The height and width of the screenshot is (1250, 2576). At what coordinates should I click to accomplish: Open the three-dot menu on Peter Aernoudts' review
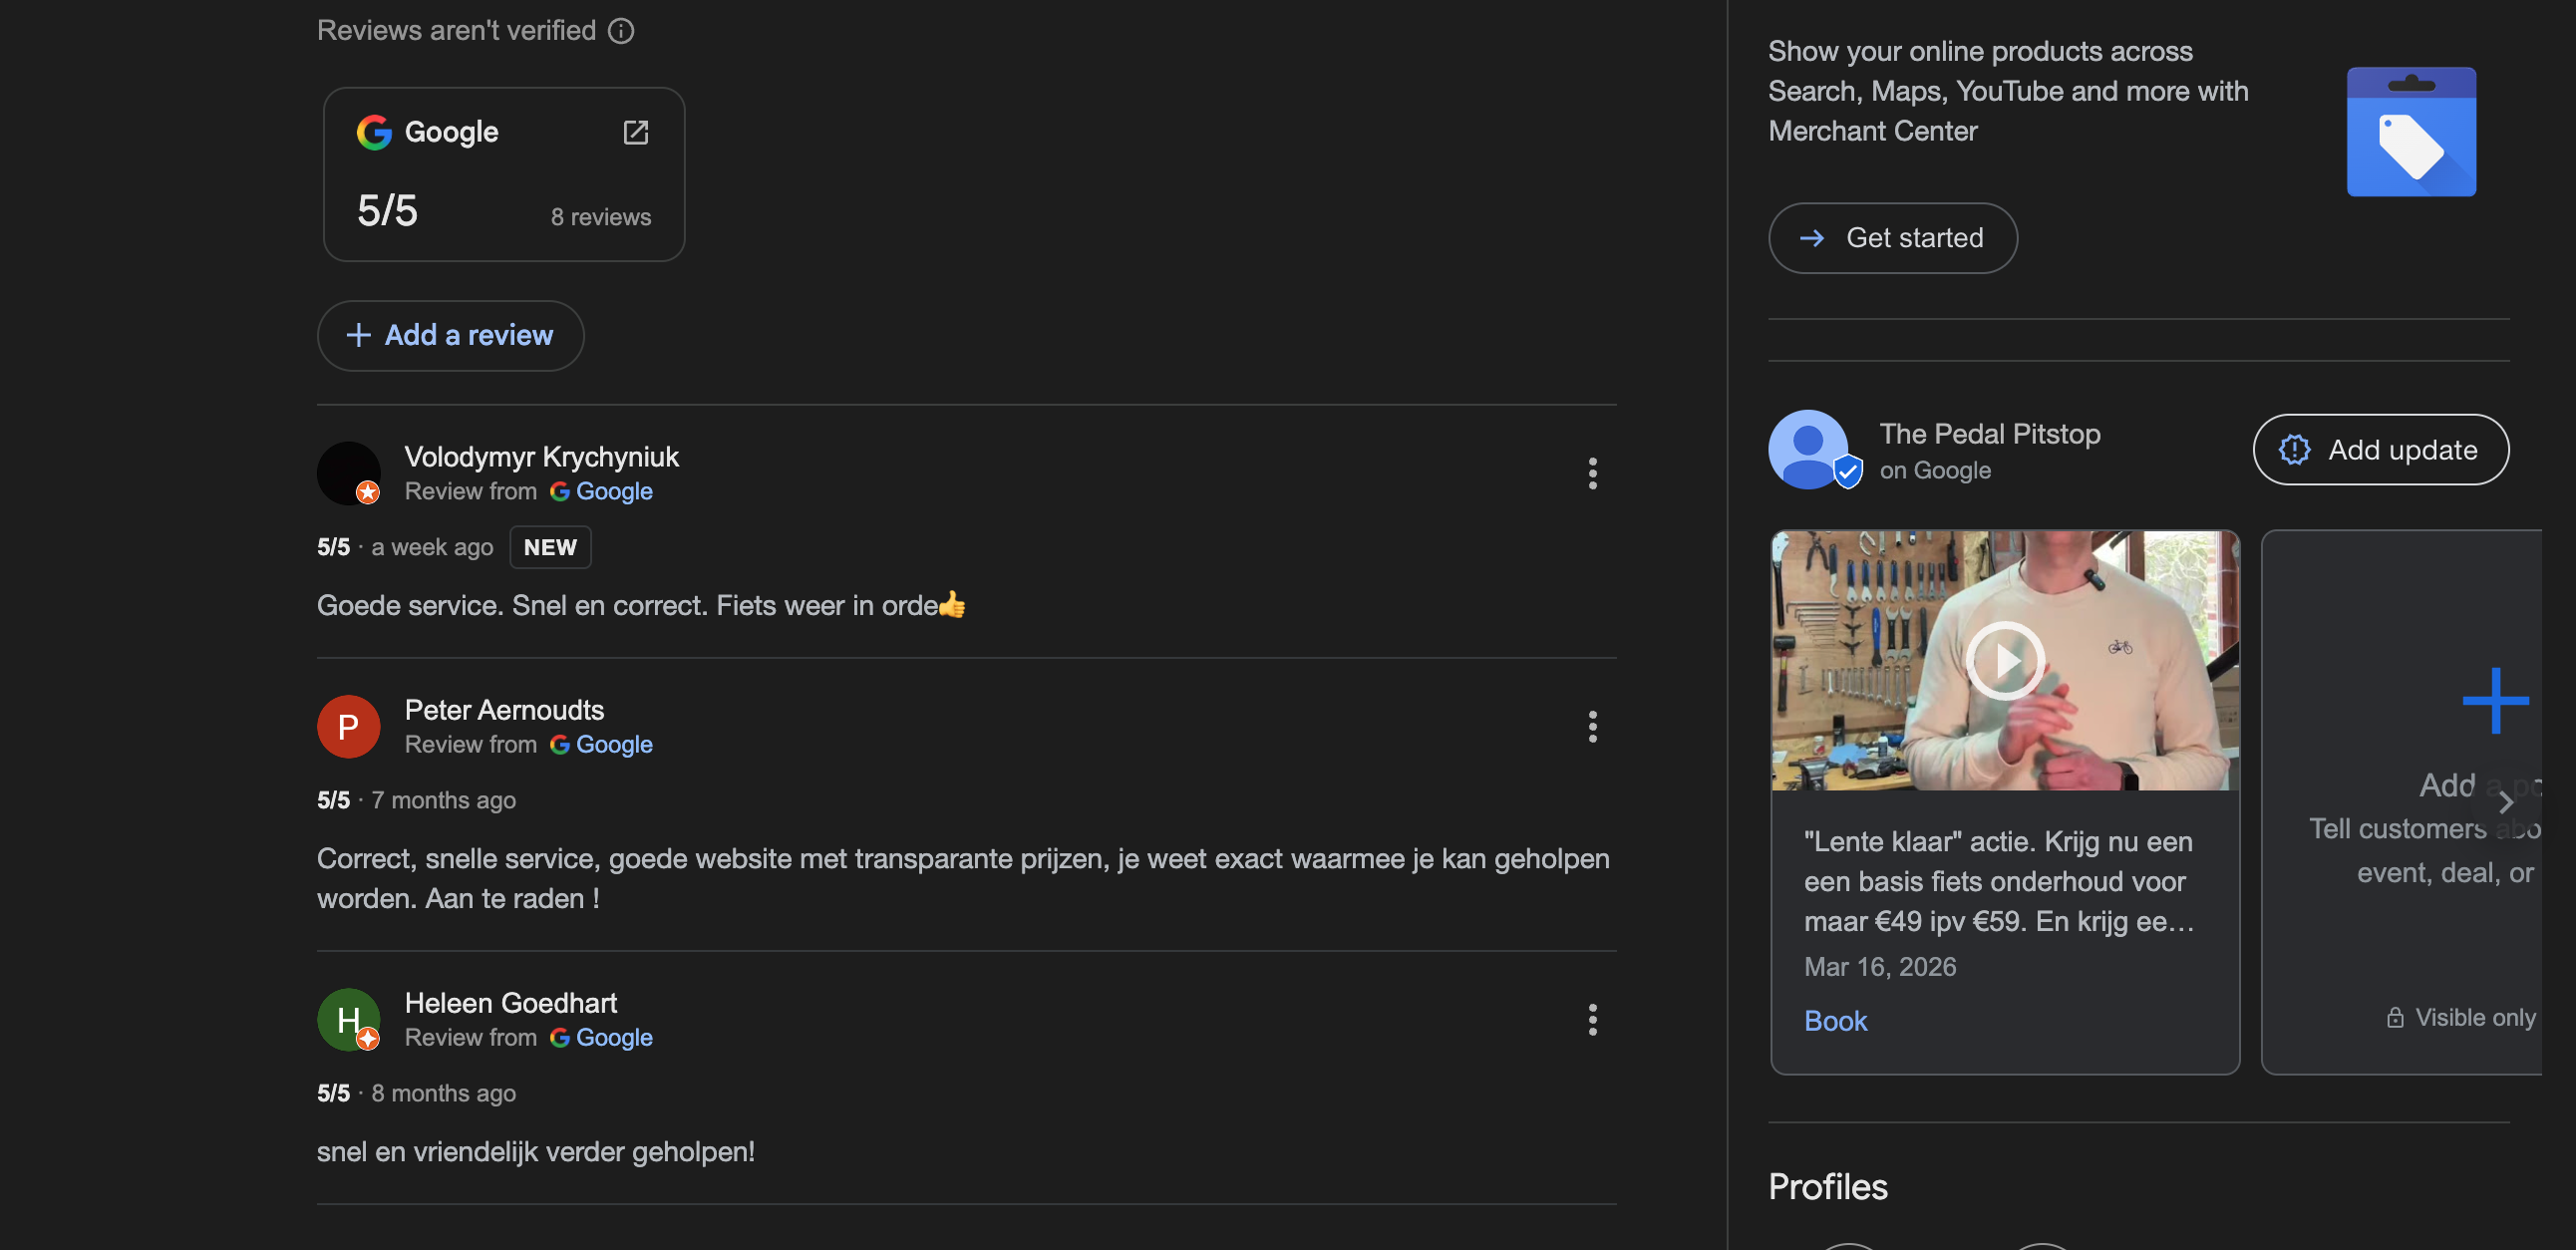point(1592,727)
